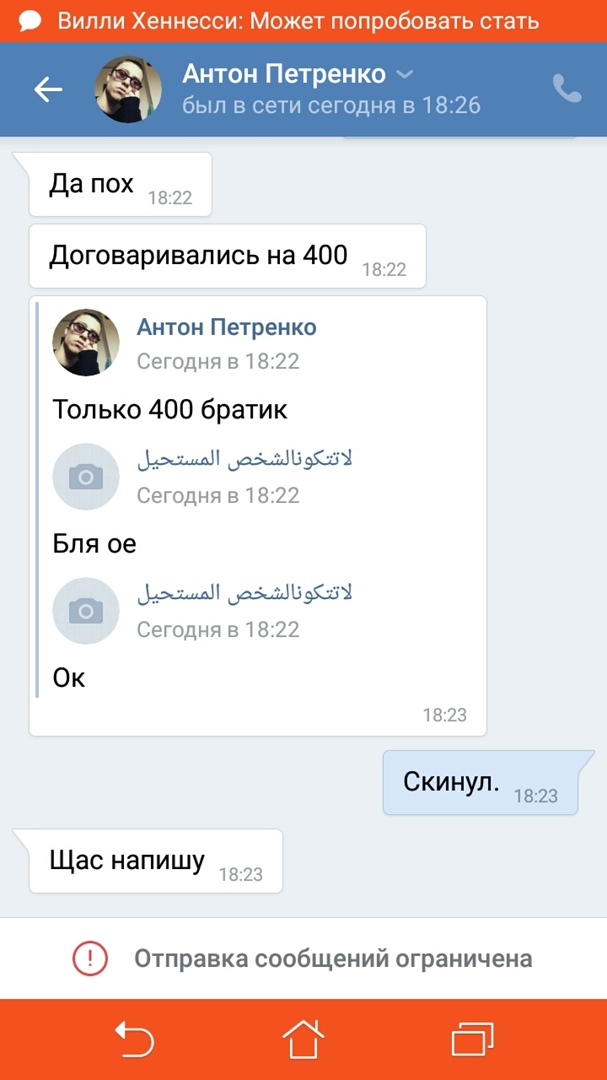Viewport: 607px width, 1080px height.
Task: Go back with the header arrow
Action: (x=48, y=90)
